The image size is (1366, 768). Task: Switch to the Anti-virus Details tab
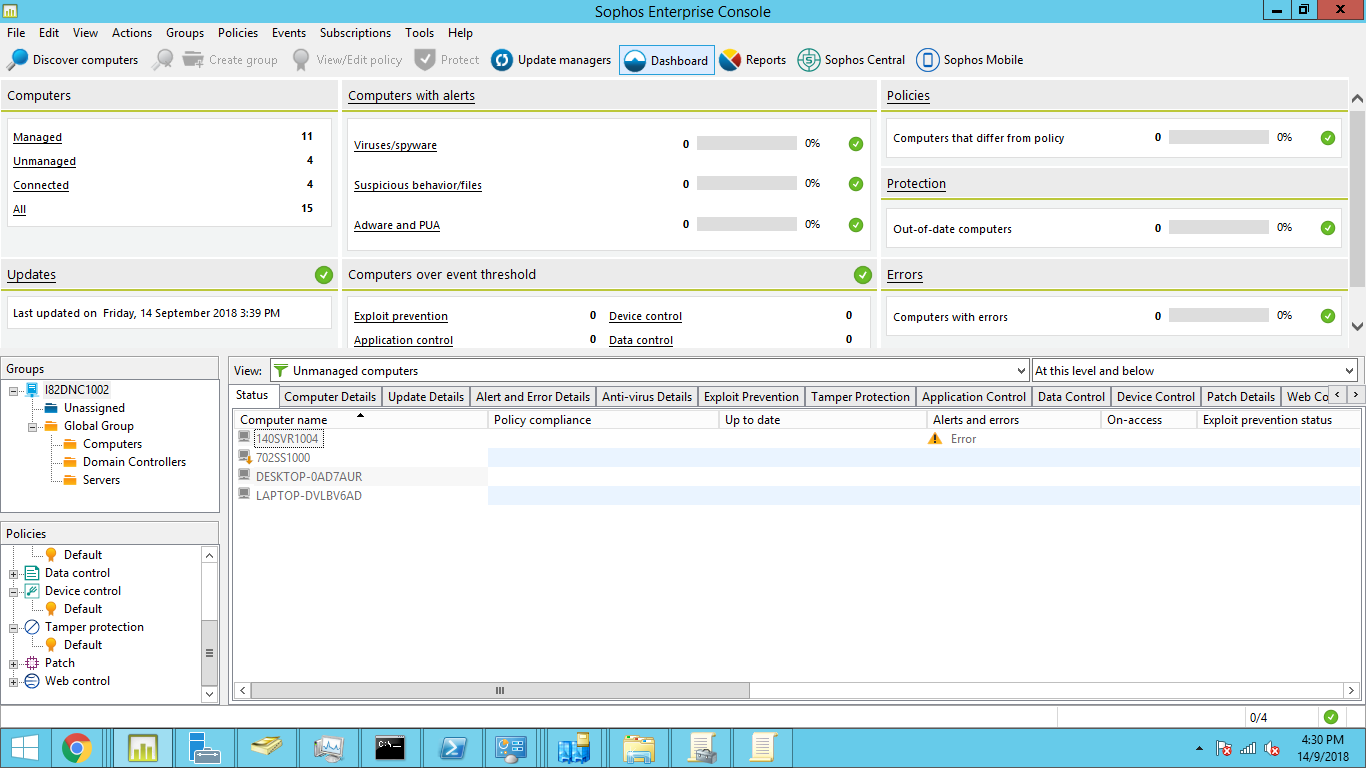point(647,397)
